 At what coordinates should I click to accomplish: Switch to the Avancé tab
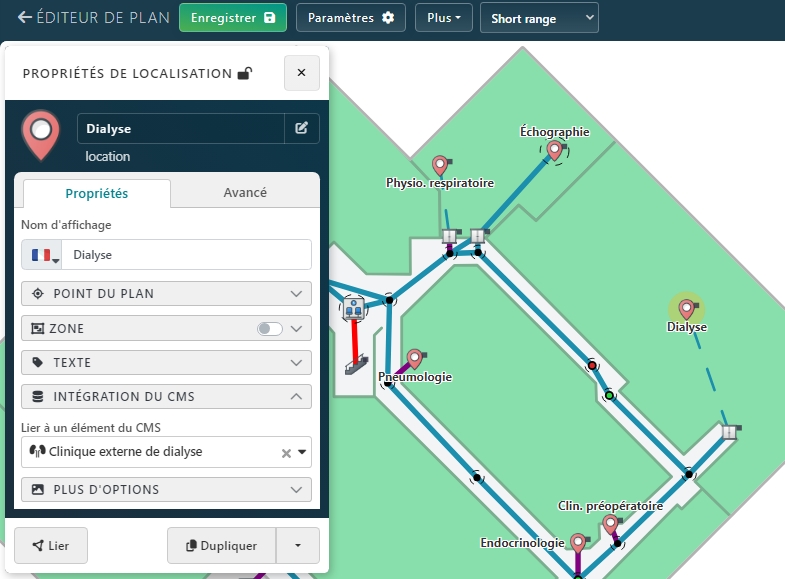(245, 193)
